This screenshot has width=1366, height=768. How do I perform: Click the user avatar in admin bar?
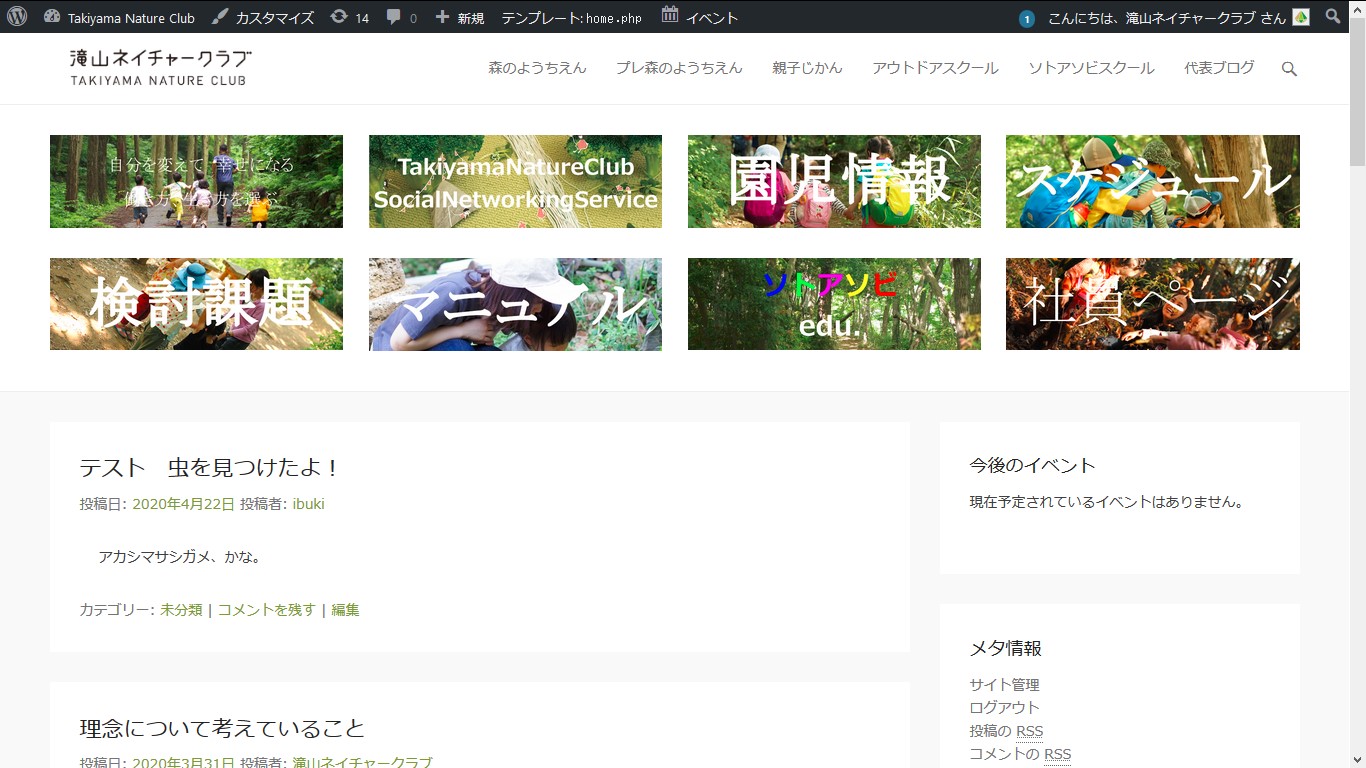point(1301,17)
